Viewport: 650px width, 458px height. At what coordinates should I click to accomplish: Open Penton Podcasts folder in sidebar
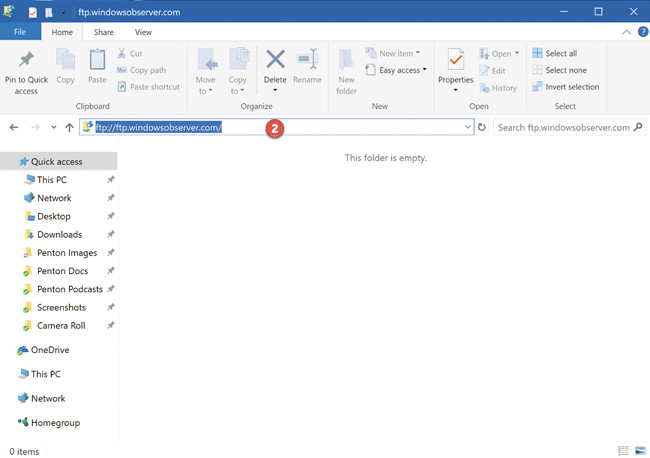70,289
